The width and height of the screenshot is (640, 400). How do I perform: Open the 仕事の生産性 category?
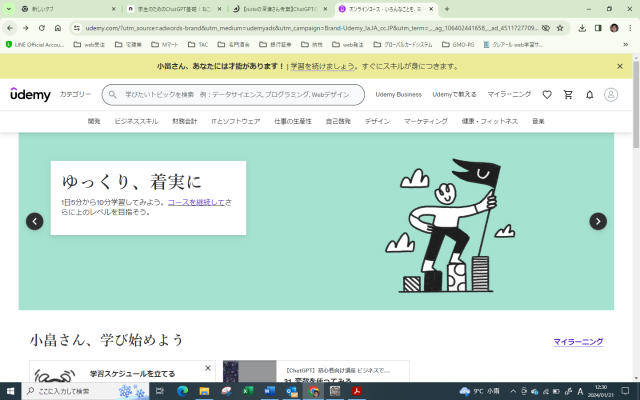(293, 121)
